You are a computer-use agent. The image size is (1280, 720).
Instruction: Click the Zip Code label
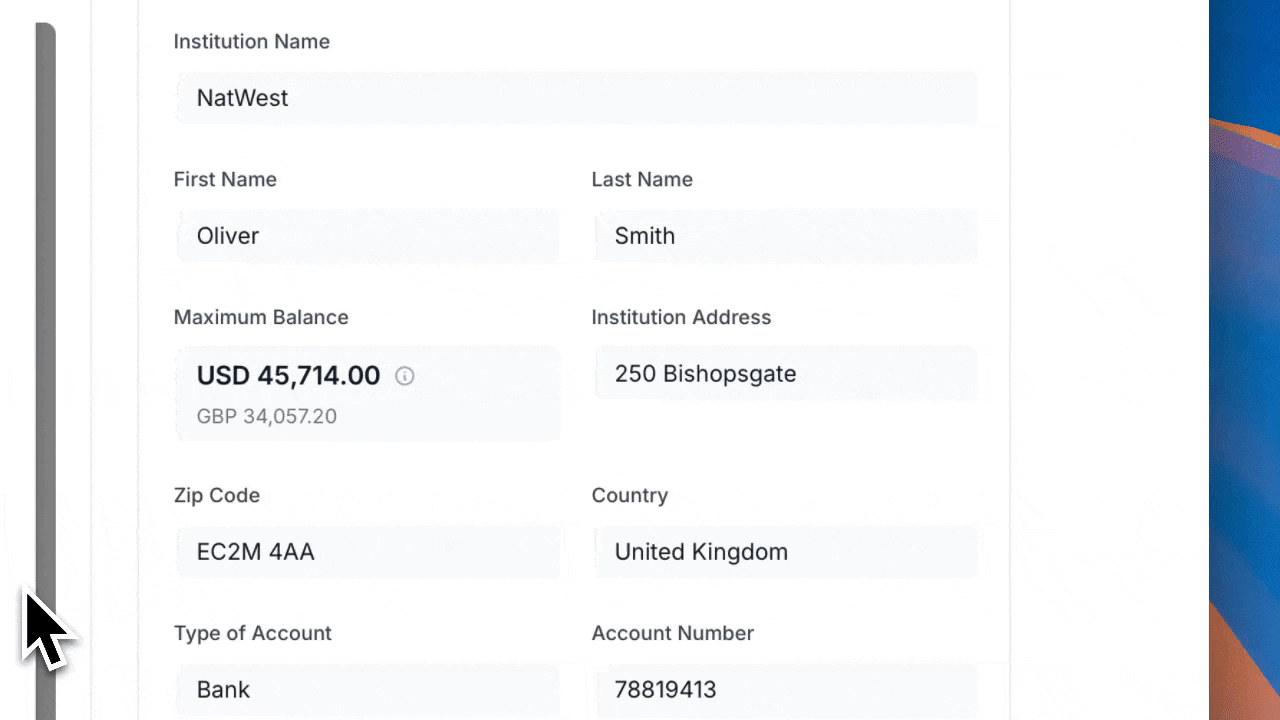pyautogui.click(x=217, y=496)
